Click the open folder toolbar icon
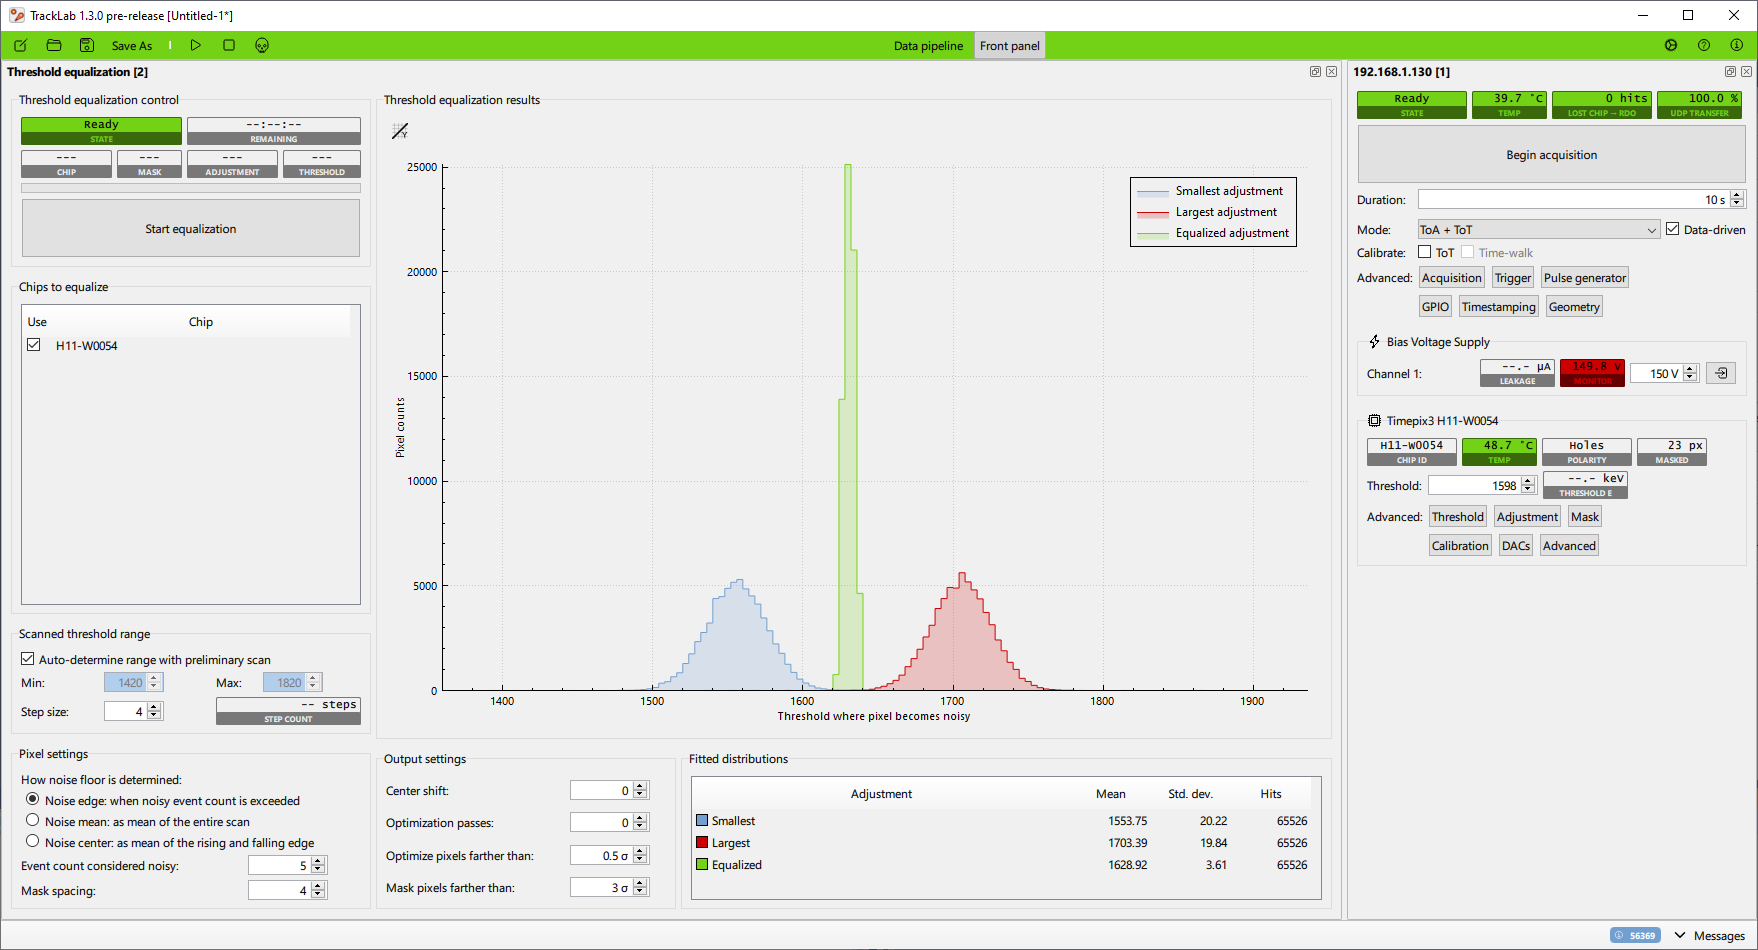This screenshot has height=950, width=1758. pos(54,46)
